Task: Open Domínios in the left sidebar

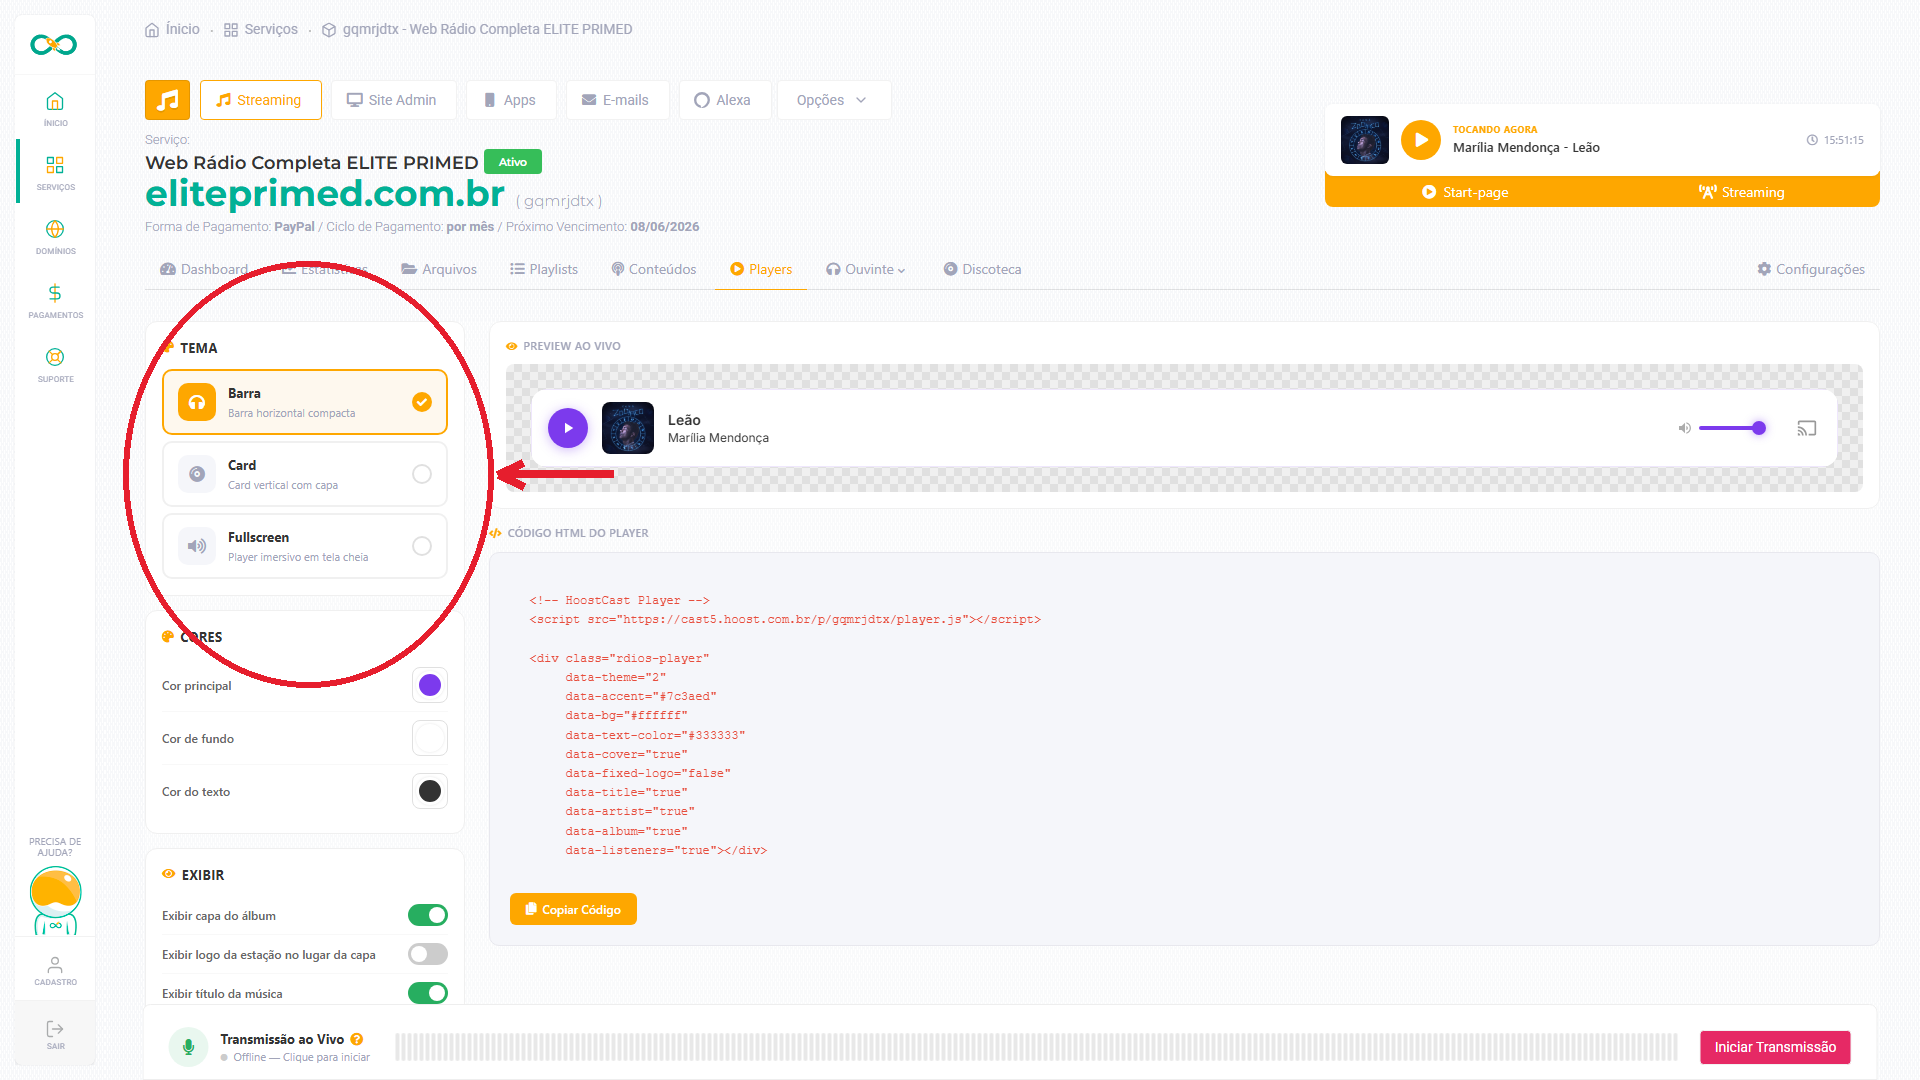Action: [55, 236]
